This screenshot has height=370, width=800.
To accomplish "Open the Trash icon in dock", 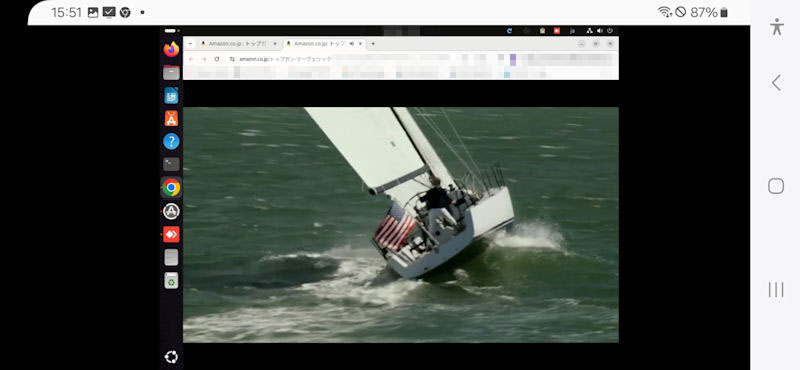I will pyautogui.click(x=171, y=280).
